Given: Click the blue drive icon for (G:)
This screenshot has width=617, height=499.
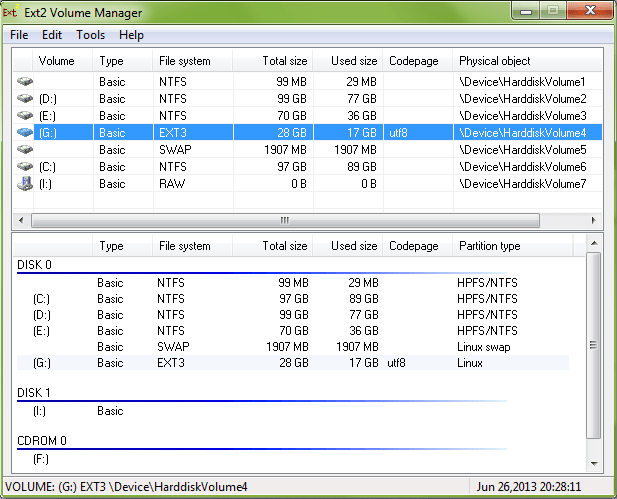Looking at the screenshot, I should [x=24, y=133].
